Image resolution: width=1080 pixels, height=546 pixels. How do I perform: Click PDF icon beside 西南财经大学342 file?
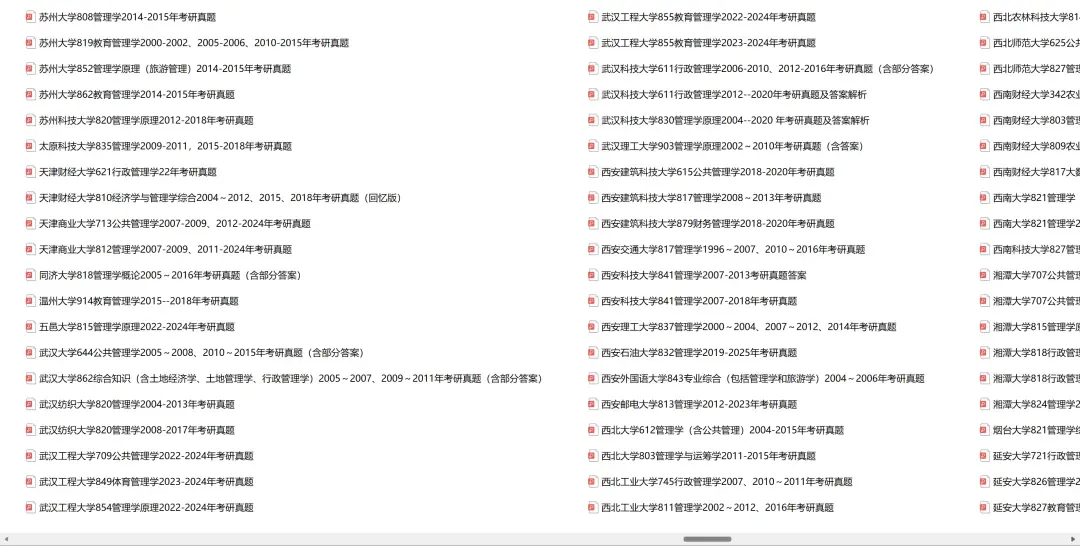tap(985, 94)
